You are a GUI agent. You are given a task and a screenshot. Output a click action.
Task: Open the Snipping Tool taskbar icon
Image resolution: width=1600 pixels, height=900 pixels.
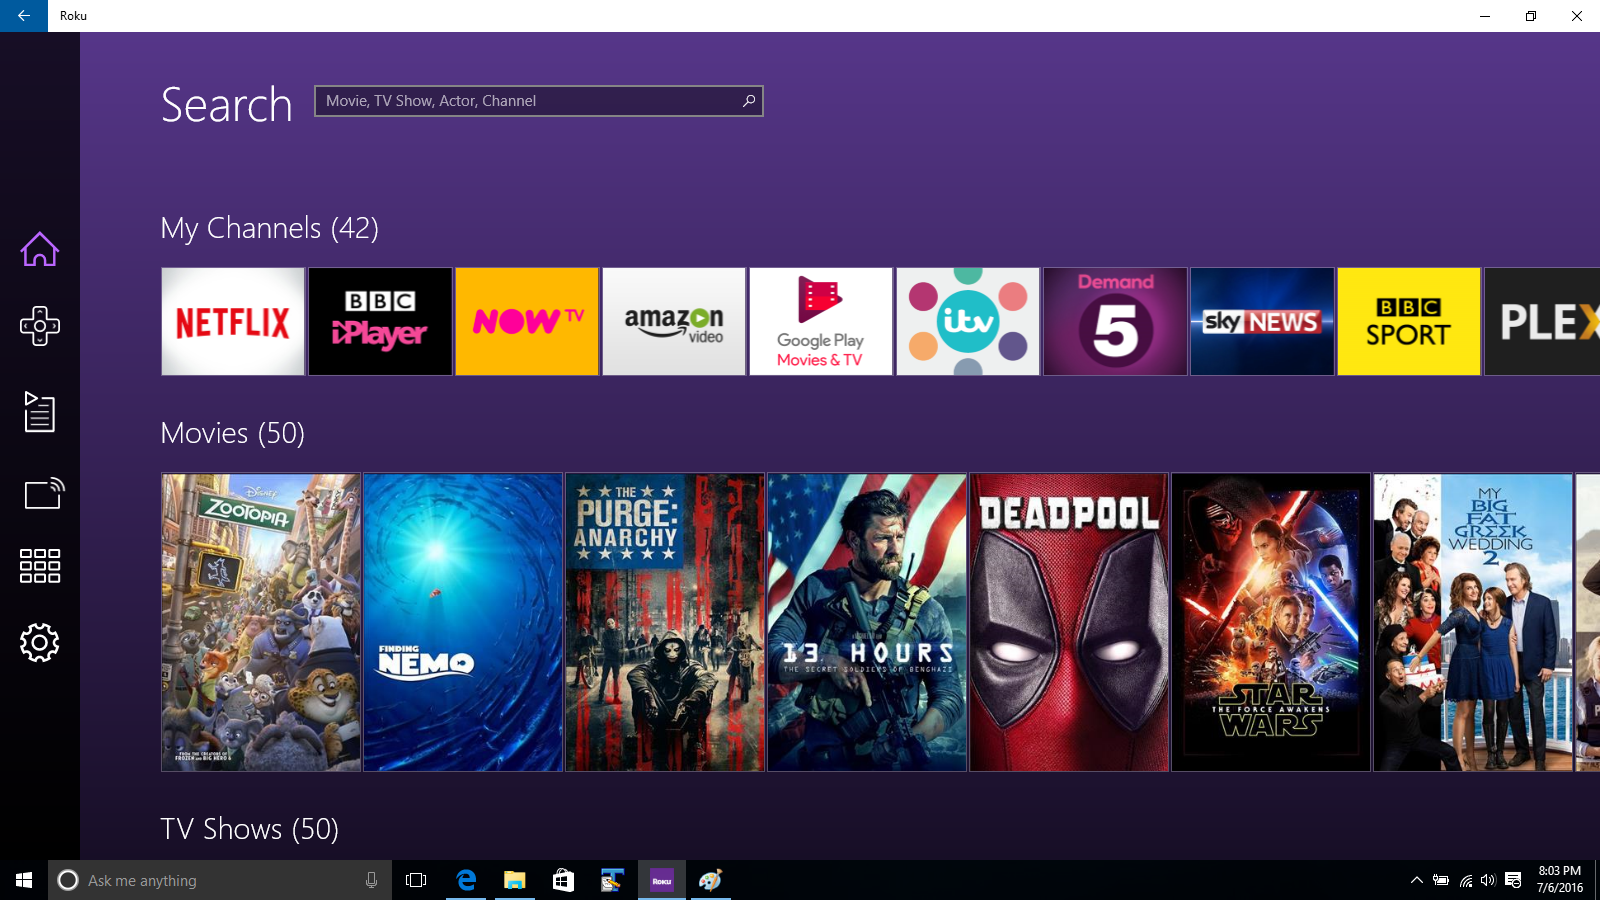tap(613, 880)
